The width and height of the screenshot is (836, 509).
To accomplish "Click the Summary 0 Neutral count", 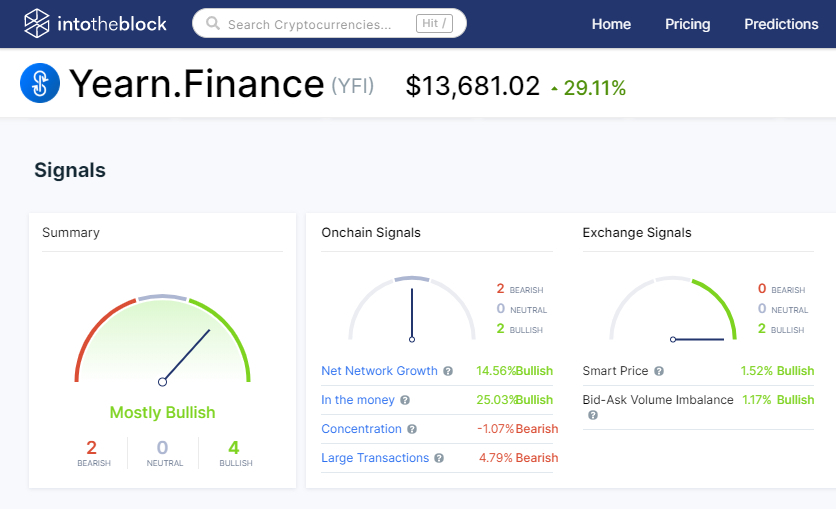I will click(164, 454).
